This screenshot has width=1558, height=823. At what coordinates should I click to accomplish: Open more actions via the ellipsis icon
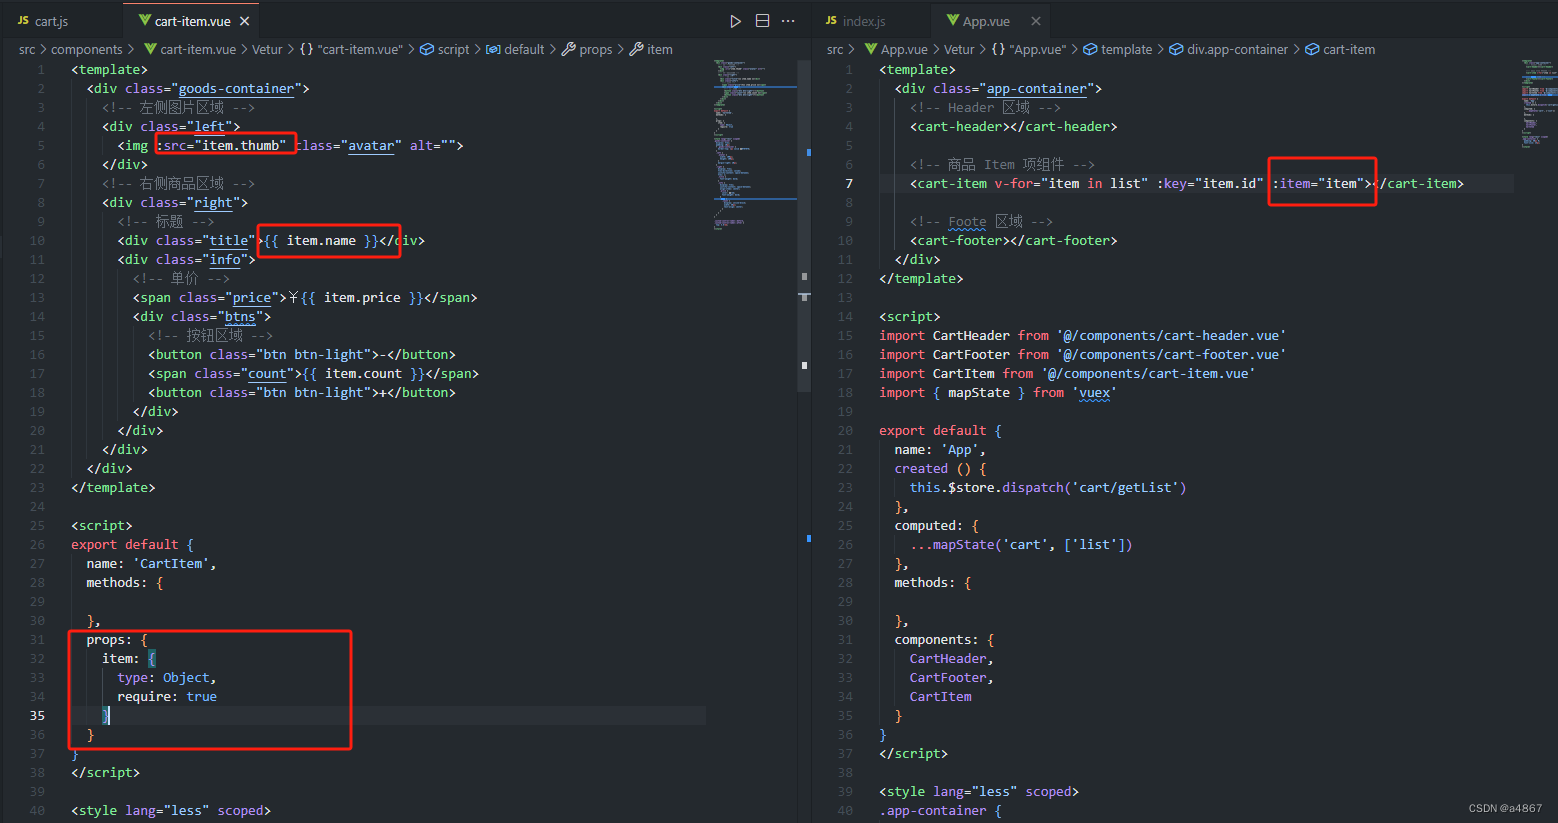tap(788, 20)
